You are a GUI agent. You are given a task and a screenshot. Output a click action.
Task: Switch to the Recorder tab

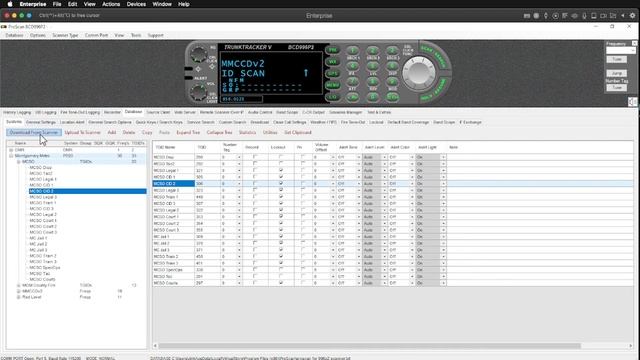tap(112, 112)
